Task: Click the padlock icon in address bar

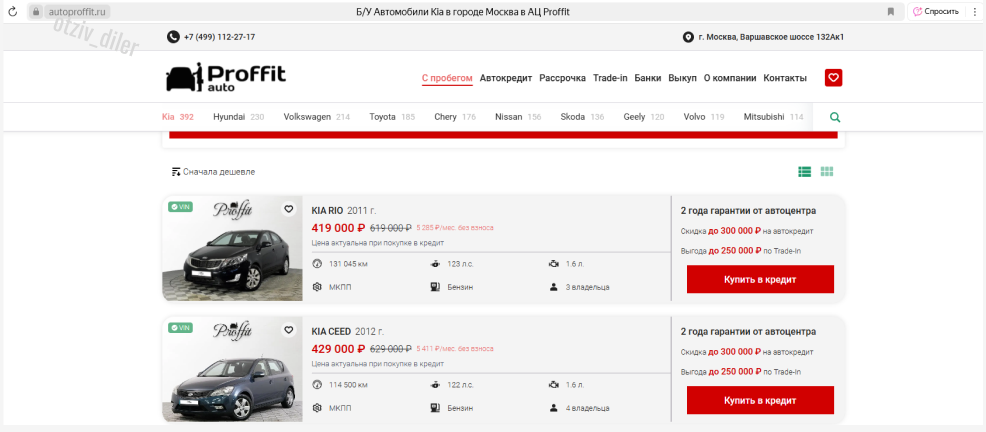Action: tap(36, 11)
